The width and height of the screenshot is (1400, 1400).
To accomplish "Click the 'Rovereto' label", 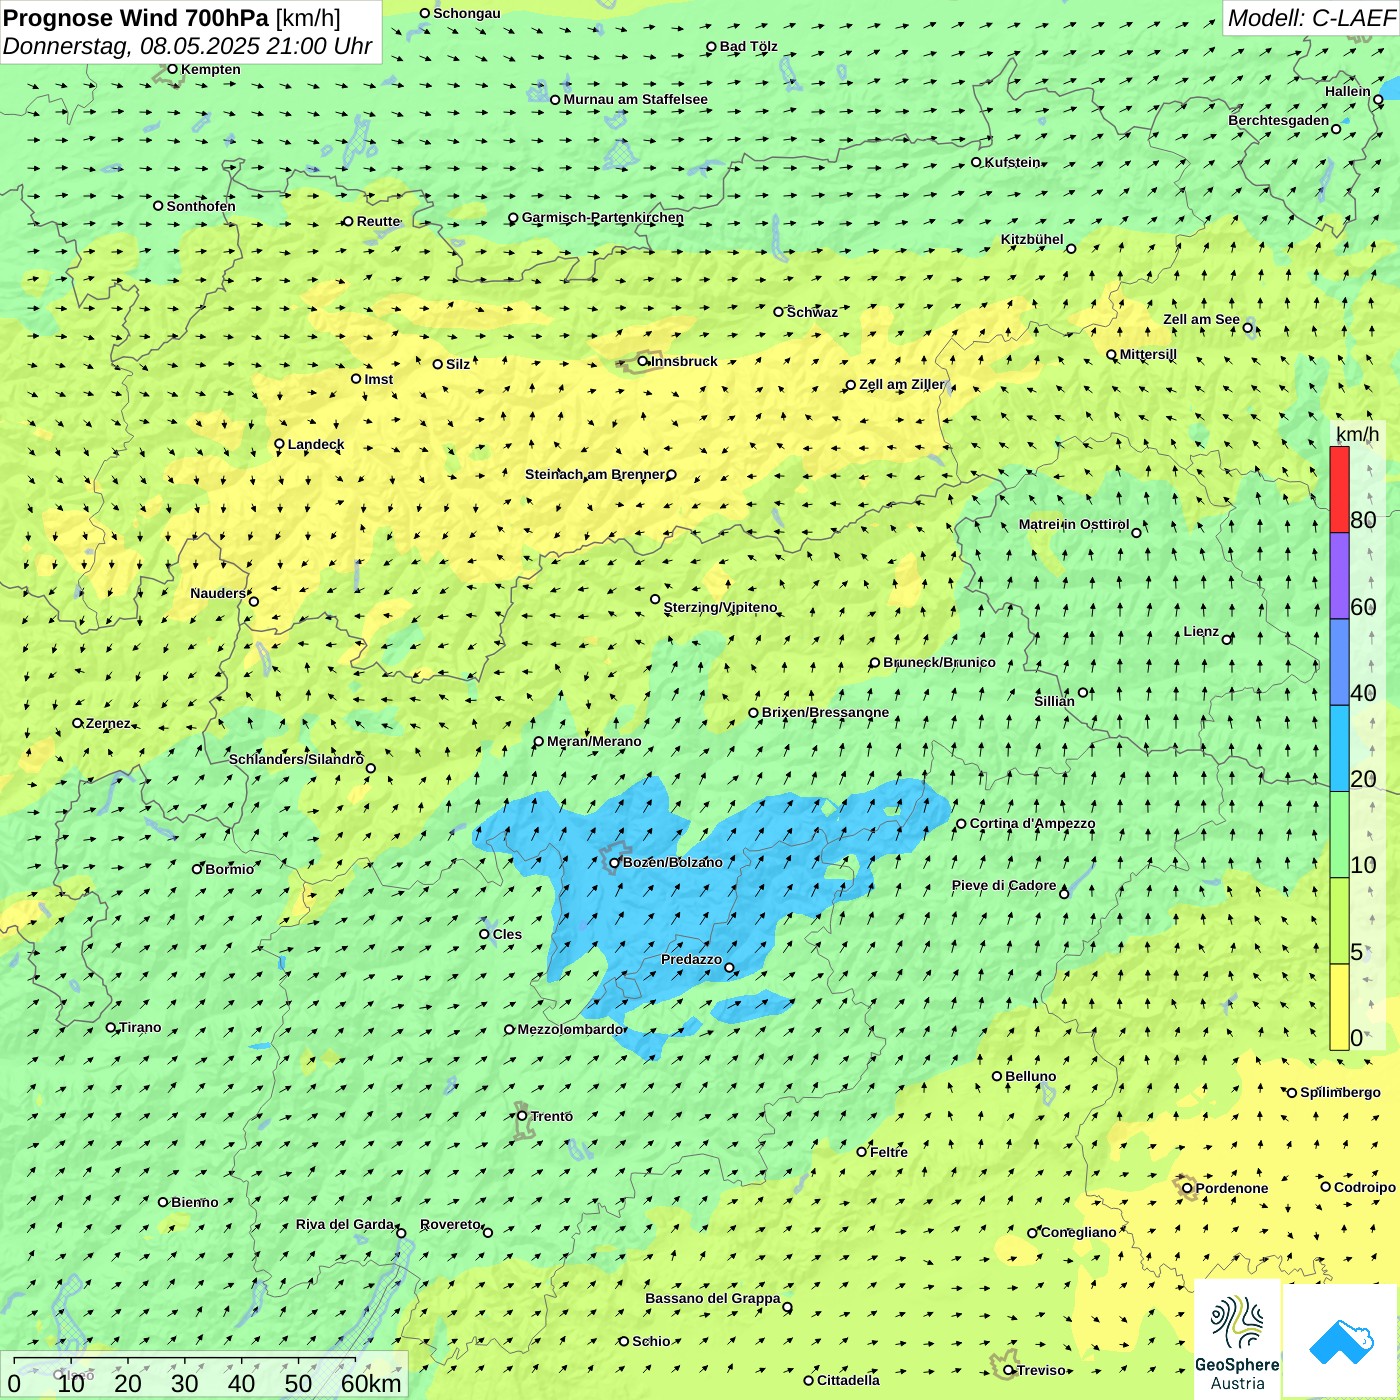I will (x=450, y=1224).
